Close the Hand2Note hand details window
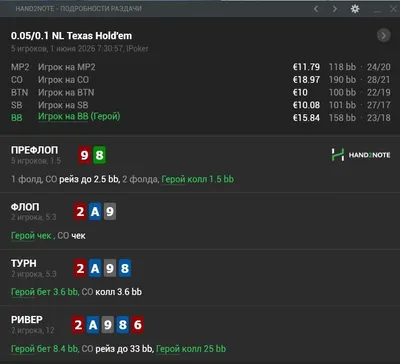The width and height of the screenshot is (400, 364). click(393, 9)
